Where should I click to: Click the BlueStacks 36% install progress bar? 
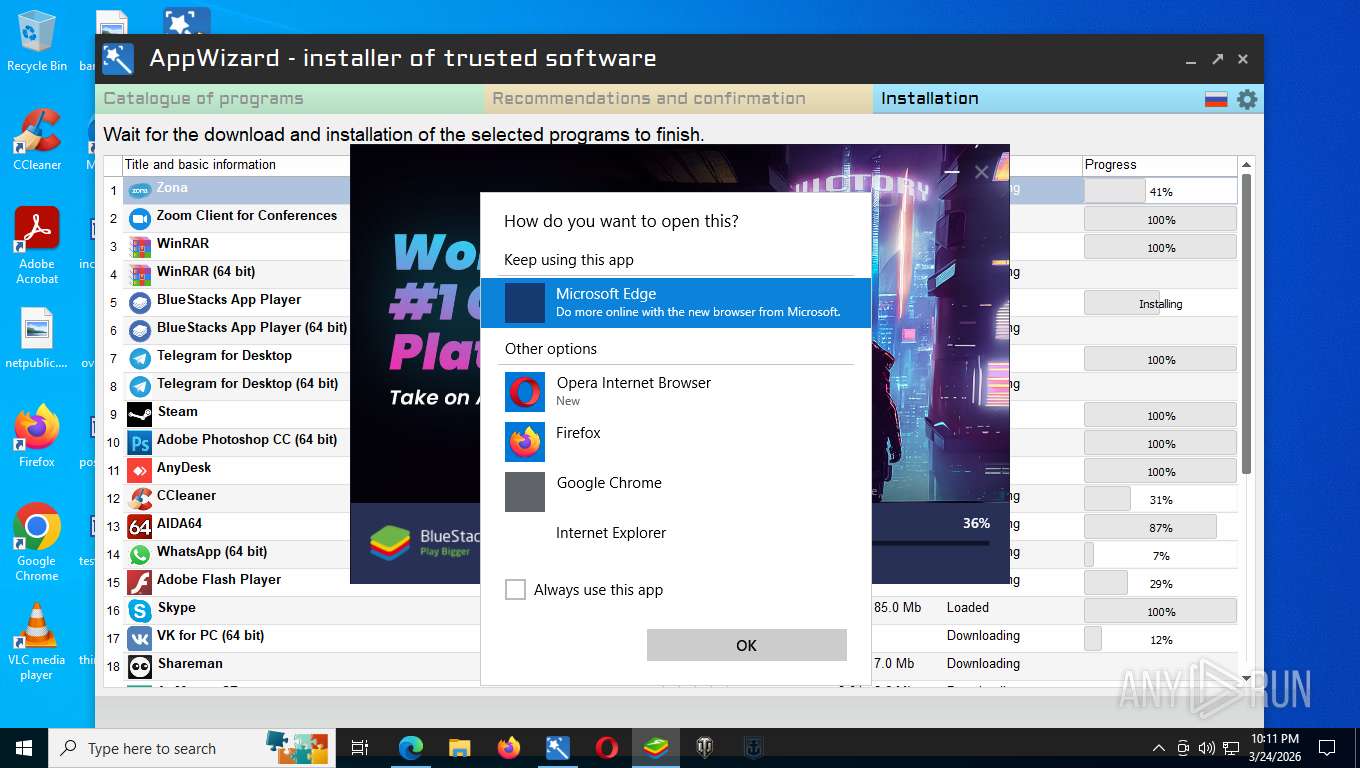tap(932, 543)
